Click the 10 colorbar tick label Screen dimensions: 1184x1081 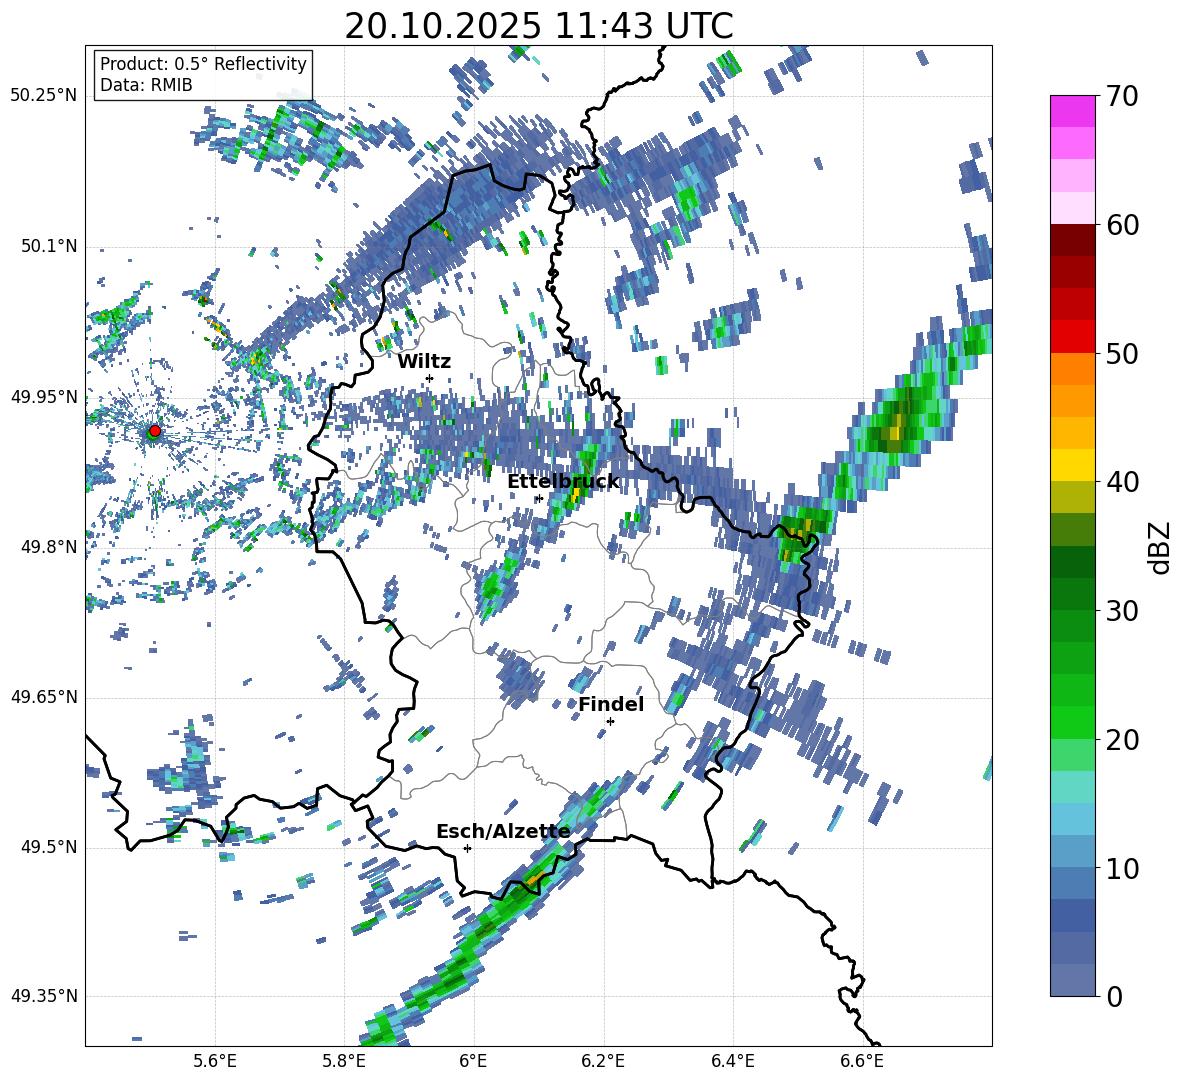pos(1122,868)
